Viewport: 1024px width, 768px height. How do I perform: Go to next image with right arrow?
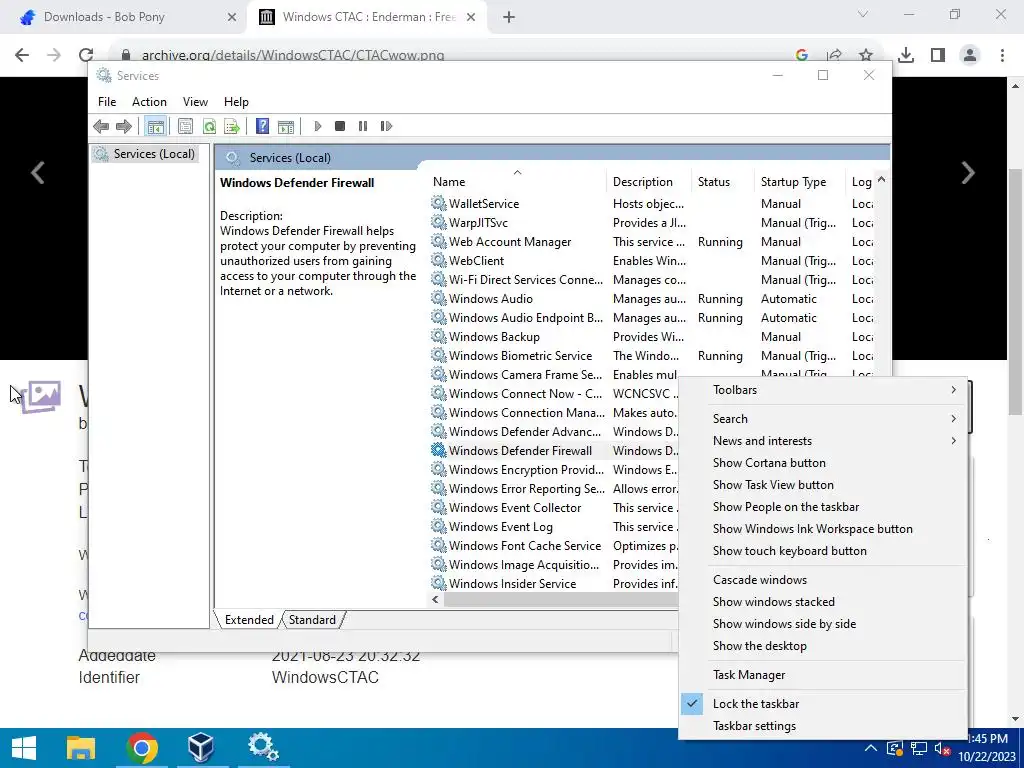pyautogui.click(x=968, y=172)
